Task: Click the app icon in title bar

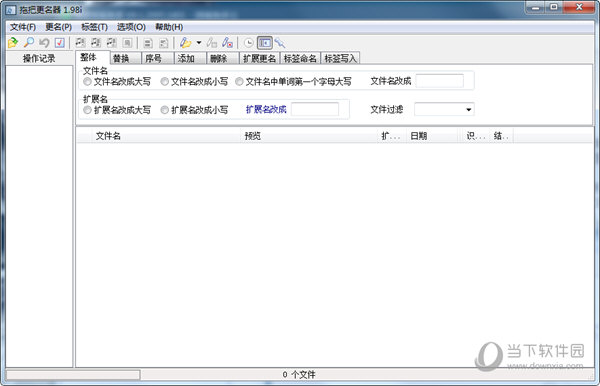Action: point(11,10)
